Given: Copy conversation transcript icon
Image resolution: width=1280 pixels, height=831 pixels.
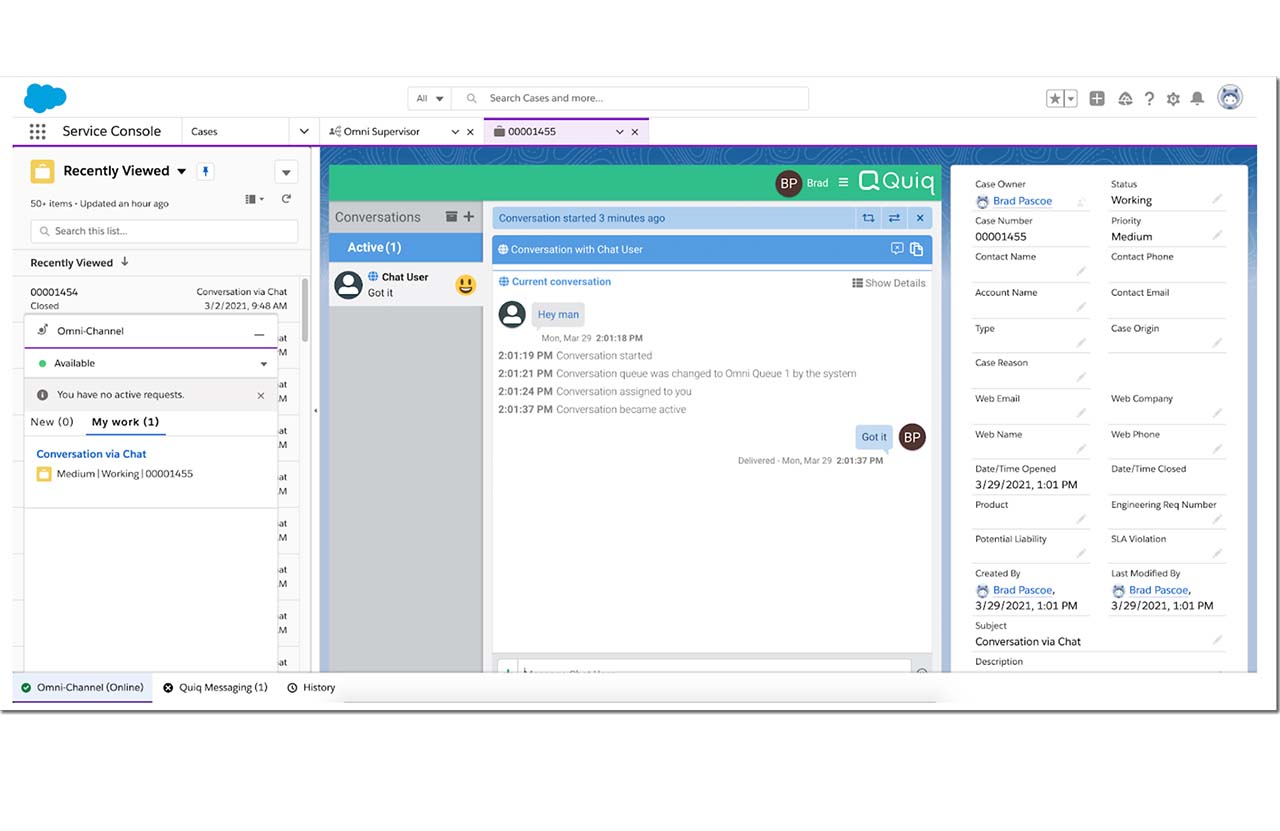Looking at the screenshot, I should click(x=915, y=249).
